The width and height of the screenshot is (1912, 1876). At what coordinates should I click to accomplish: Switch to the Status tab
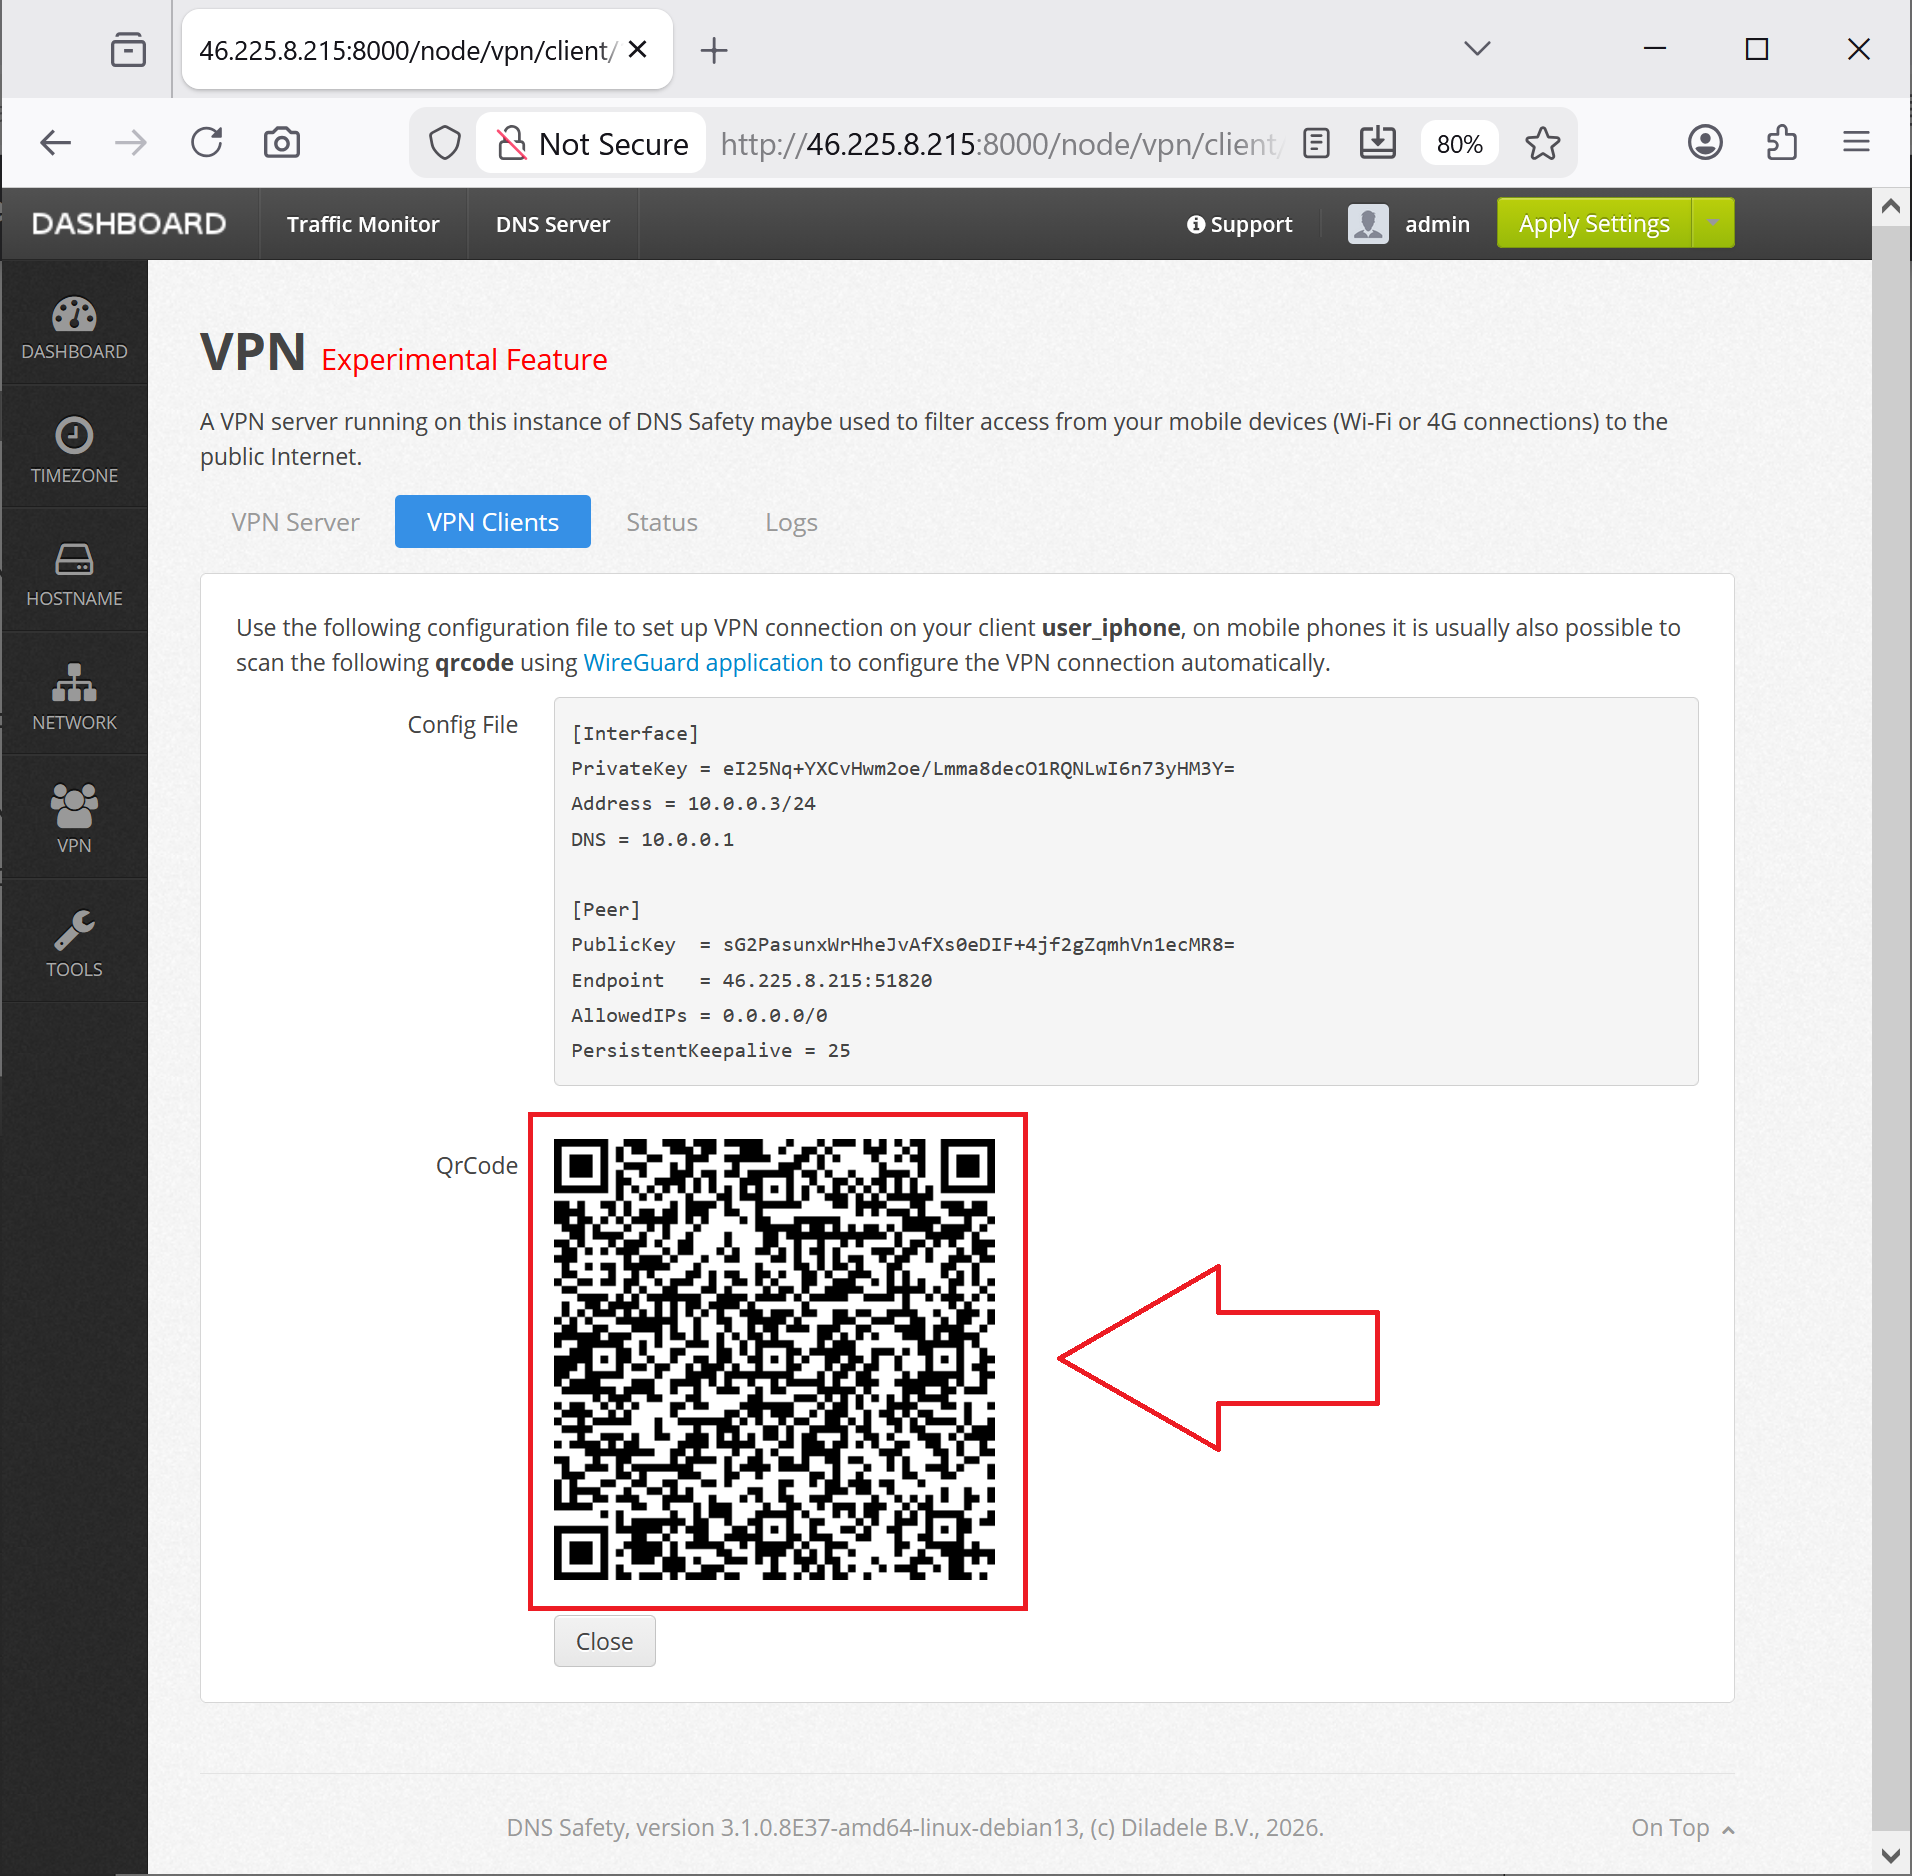coord(662,522)
